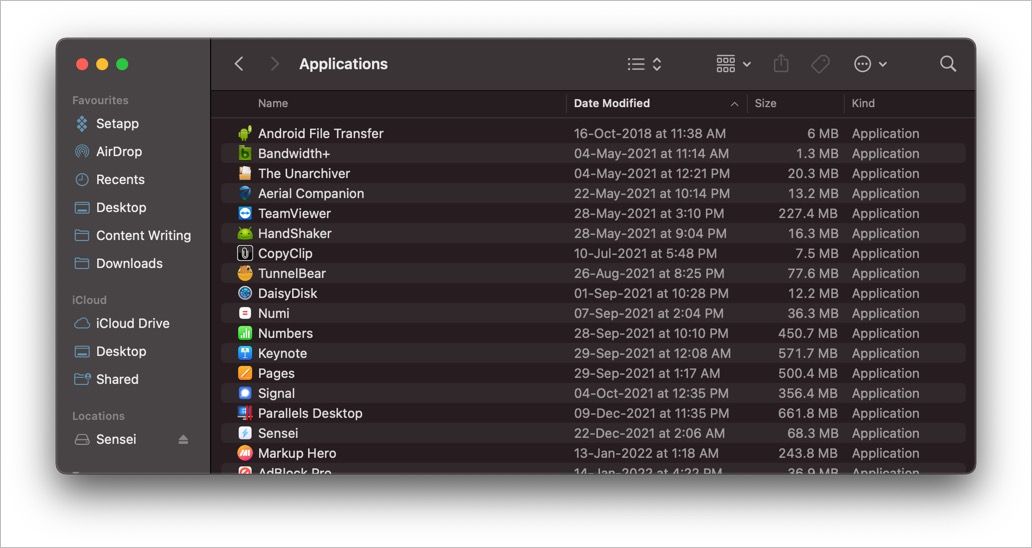The width and height of the screenshot is (1032, 548).
Task: Click the Numbers app icon
Action: pos(245,334)
